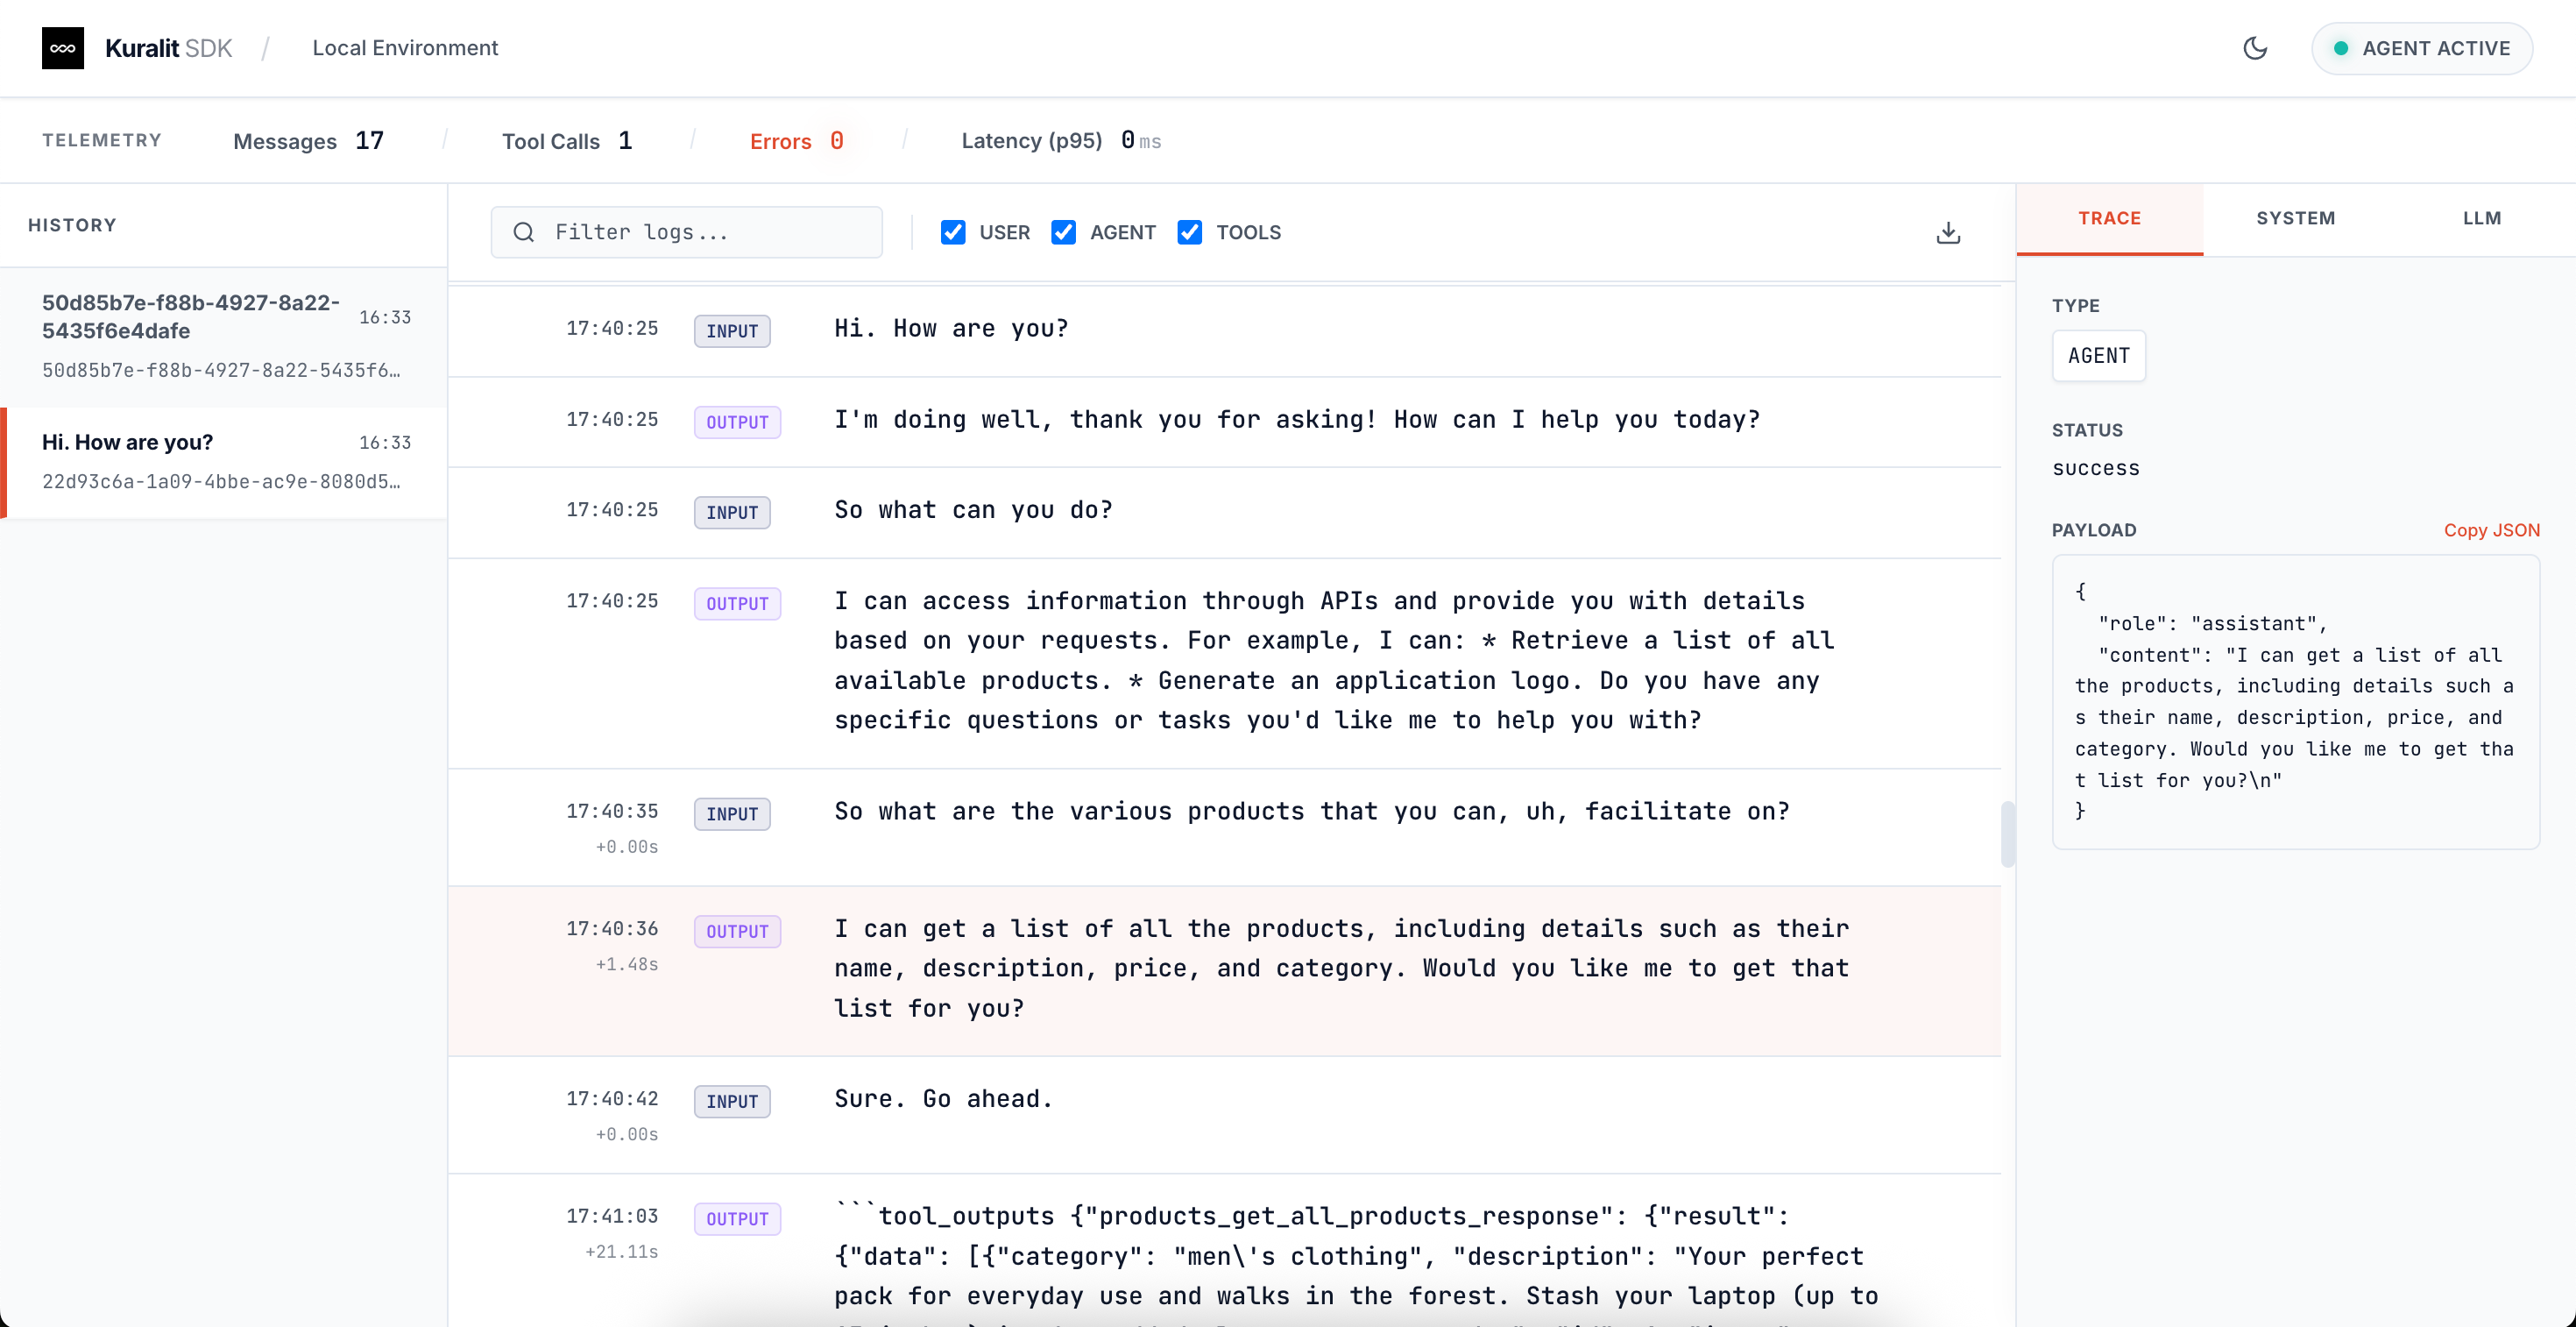2576x1327 pixels.
Task: Uncheck the AGENT log filter
Action: click(1063, 231)
